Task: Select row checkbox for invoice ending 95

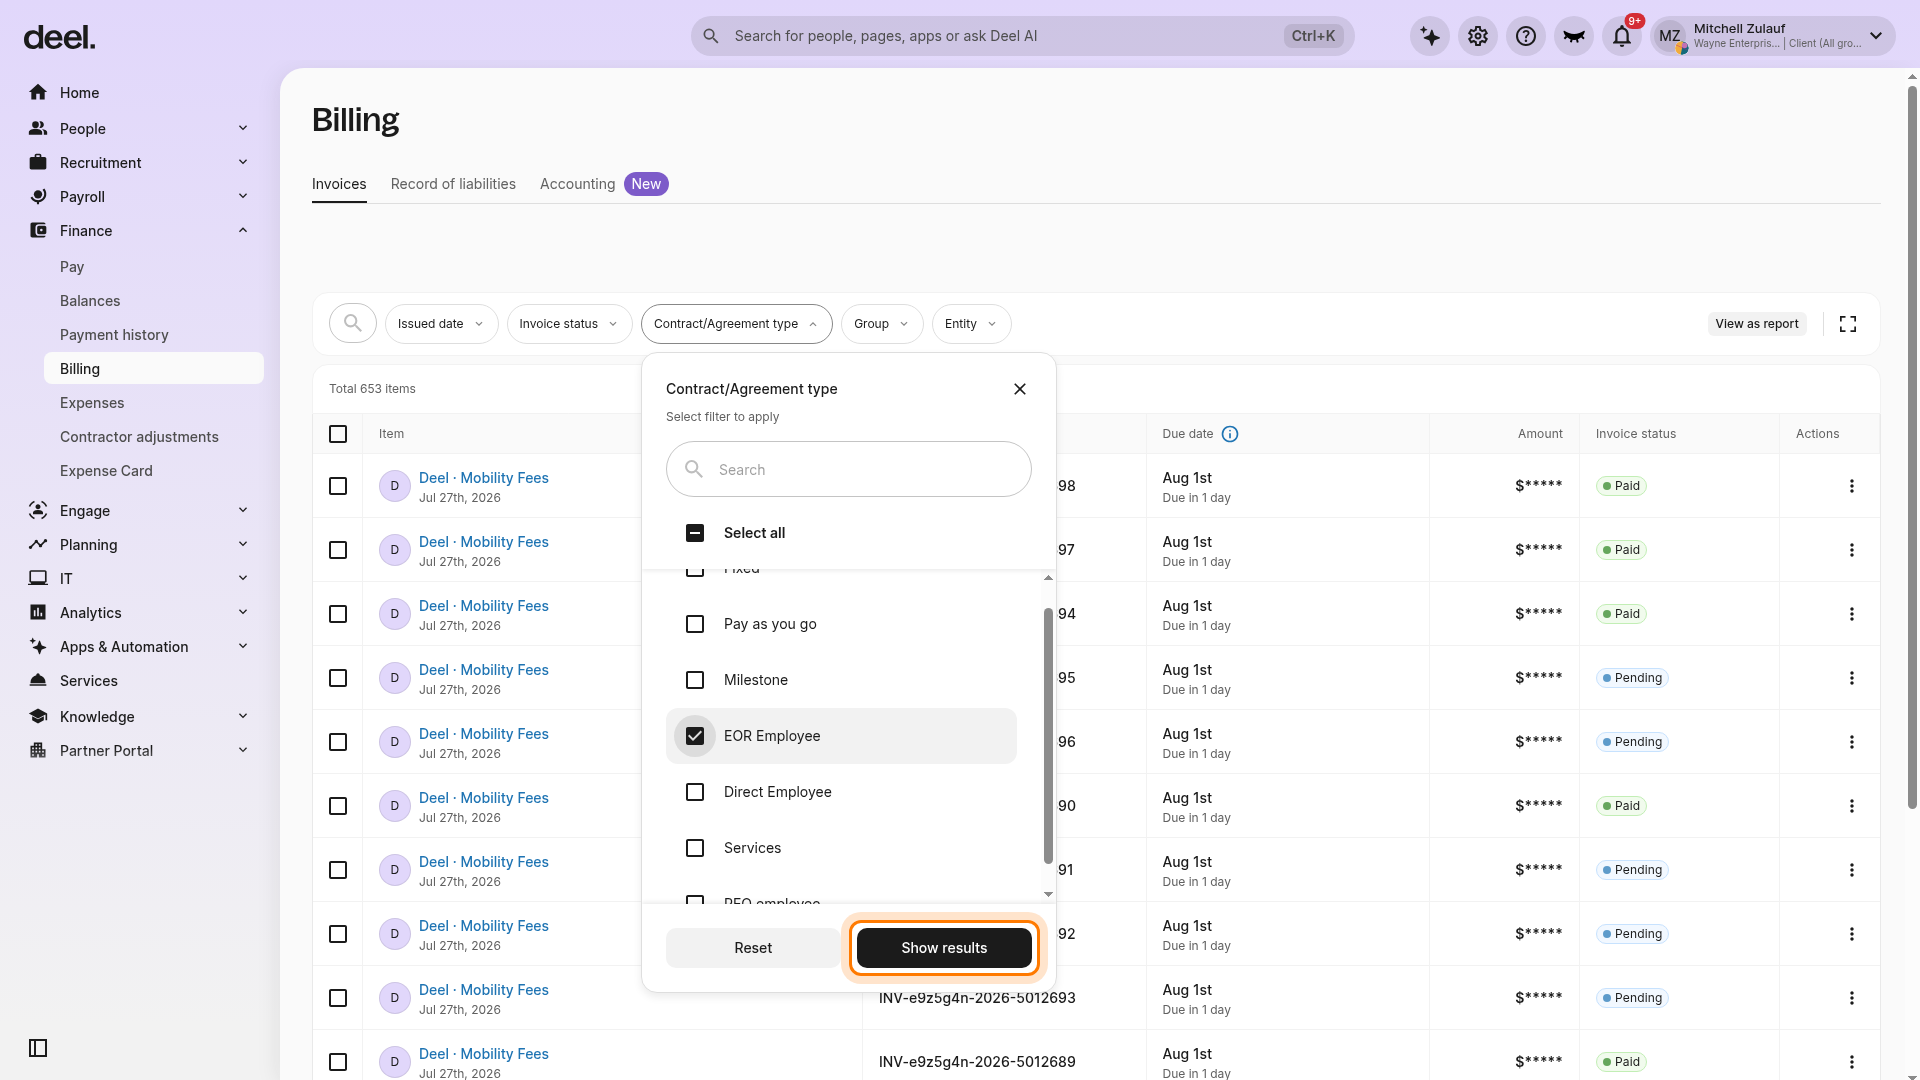Action: pyautogui.click(x=338, y=678)
